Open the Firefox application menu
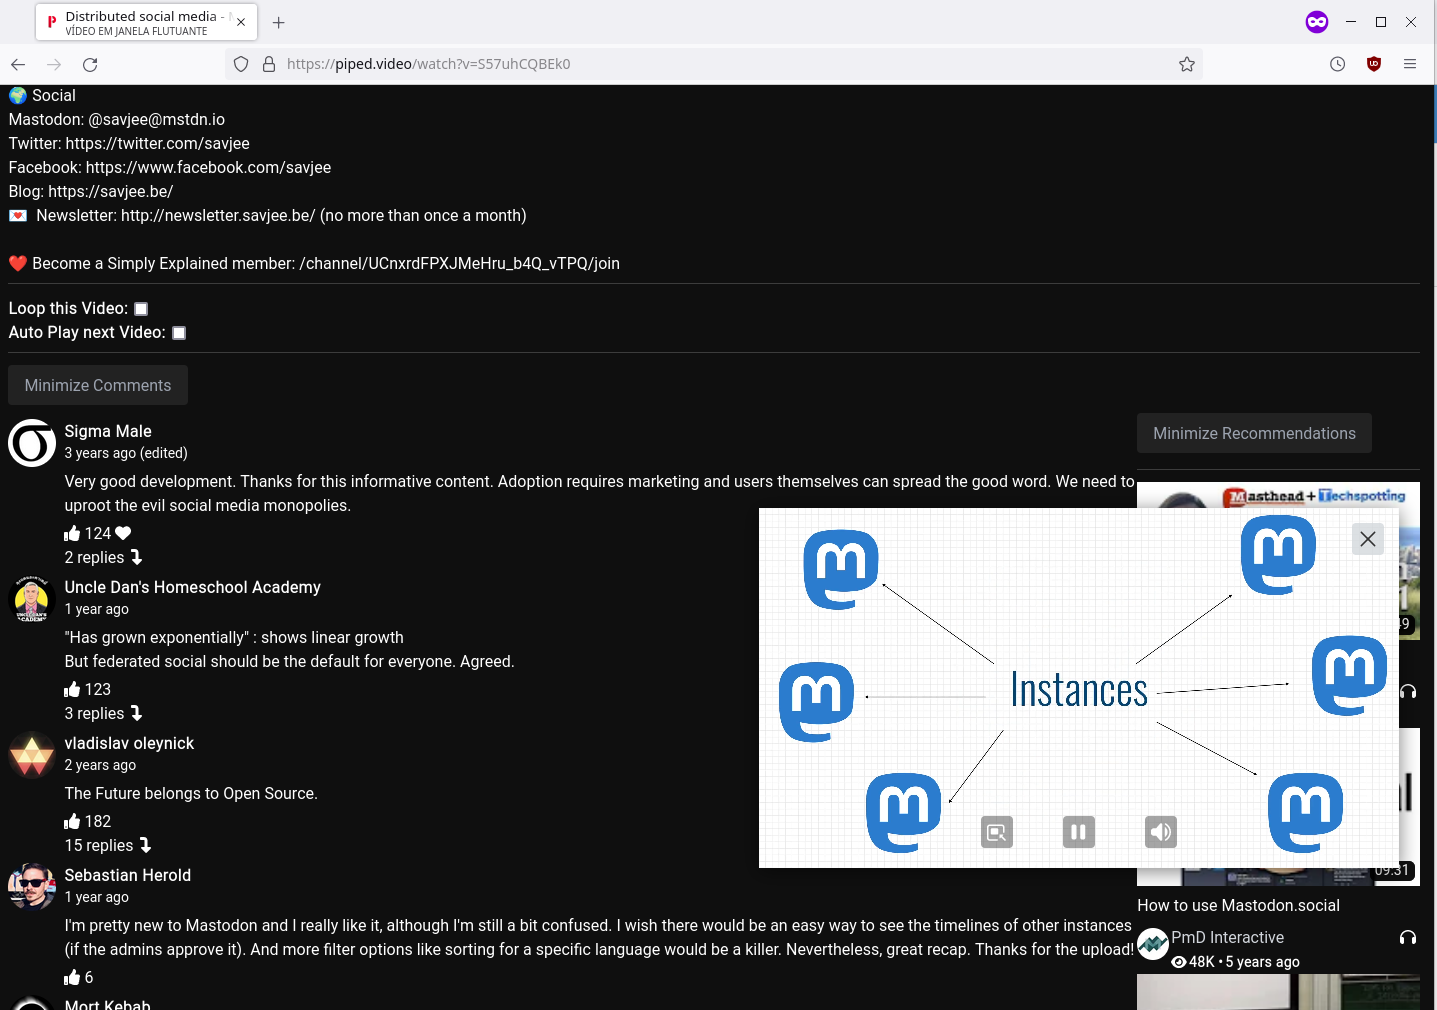The image size is (1437, 1010). (x=1409, y=64)
